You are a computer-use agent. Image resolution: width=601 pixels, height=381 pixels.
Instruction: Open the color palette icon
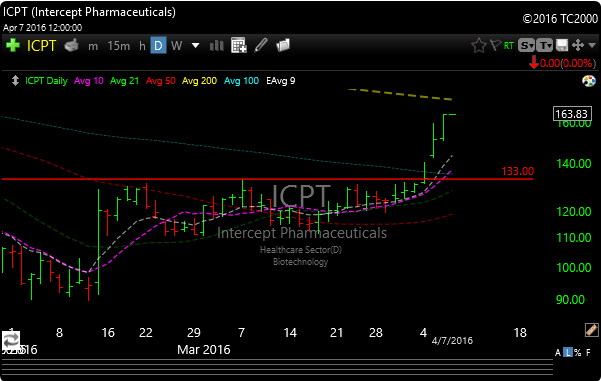[x=589, y=81]
